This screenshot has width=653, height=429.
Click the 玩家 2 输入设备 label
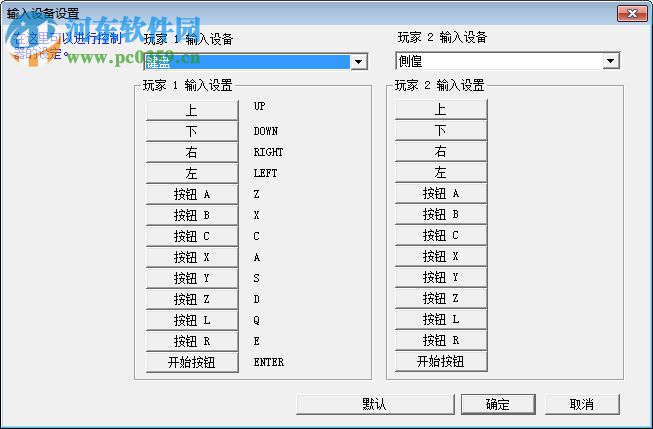pyautogui.click(x=442, y=37)
